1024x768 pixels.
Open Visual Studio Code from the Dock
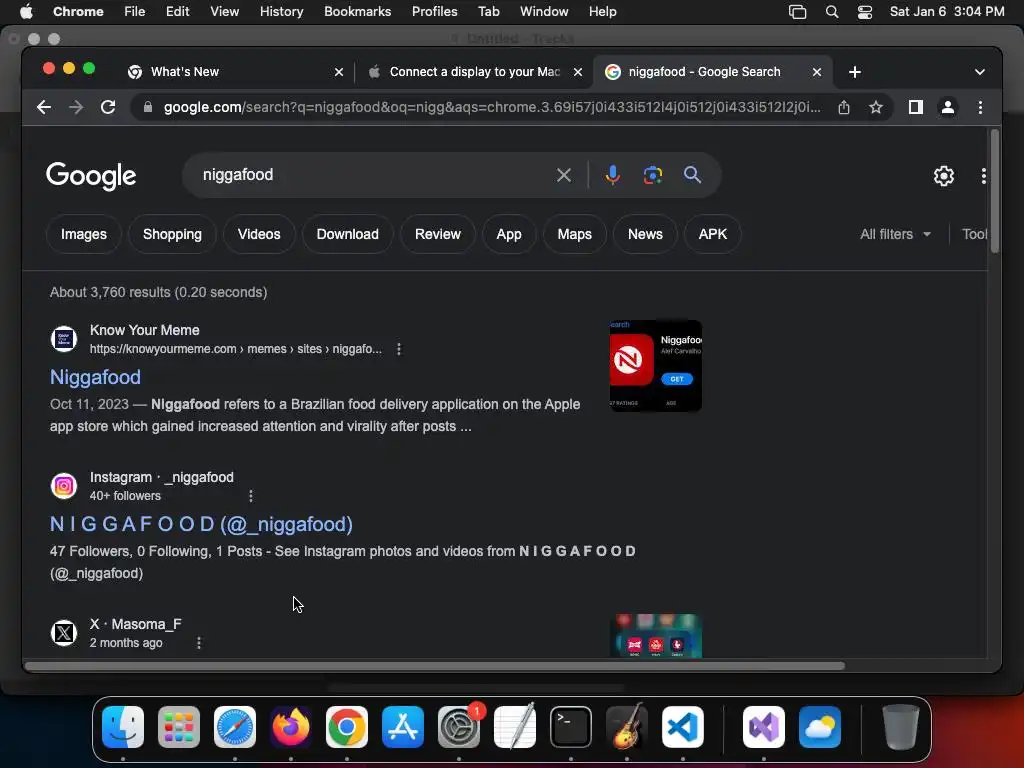pyautogui.click(x=682, y=727)
